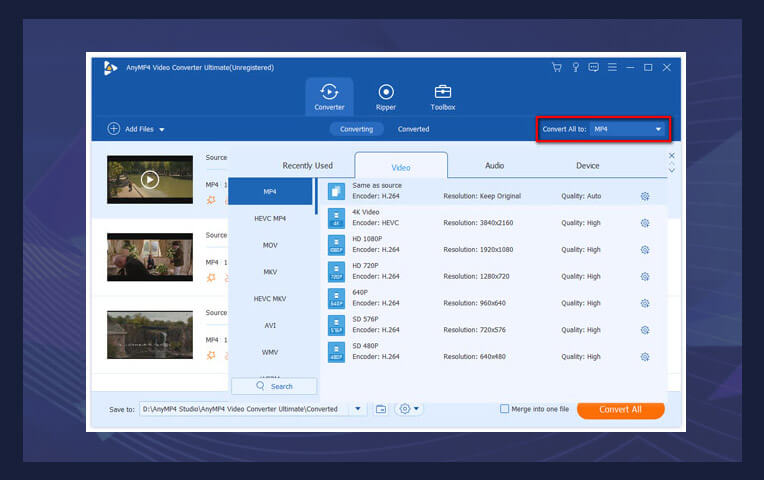Open the Convert All to MP4 dropdown
This screenshot has height=480, width=764.
[x=627, y=129]
